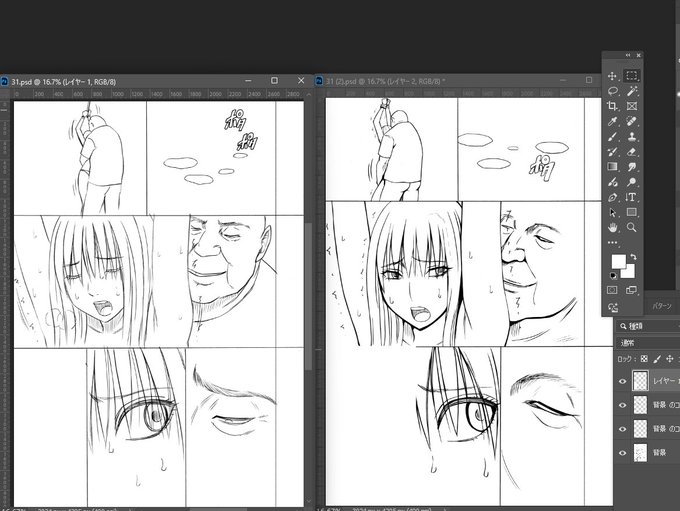Swap foreground and background colors arrow

(x=633, y=257)
